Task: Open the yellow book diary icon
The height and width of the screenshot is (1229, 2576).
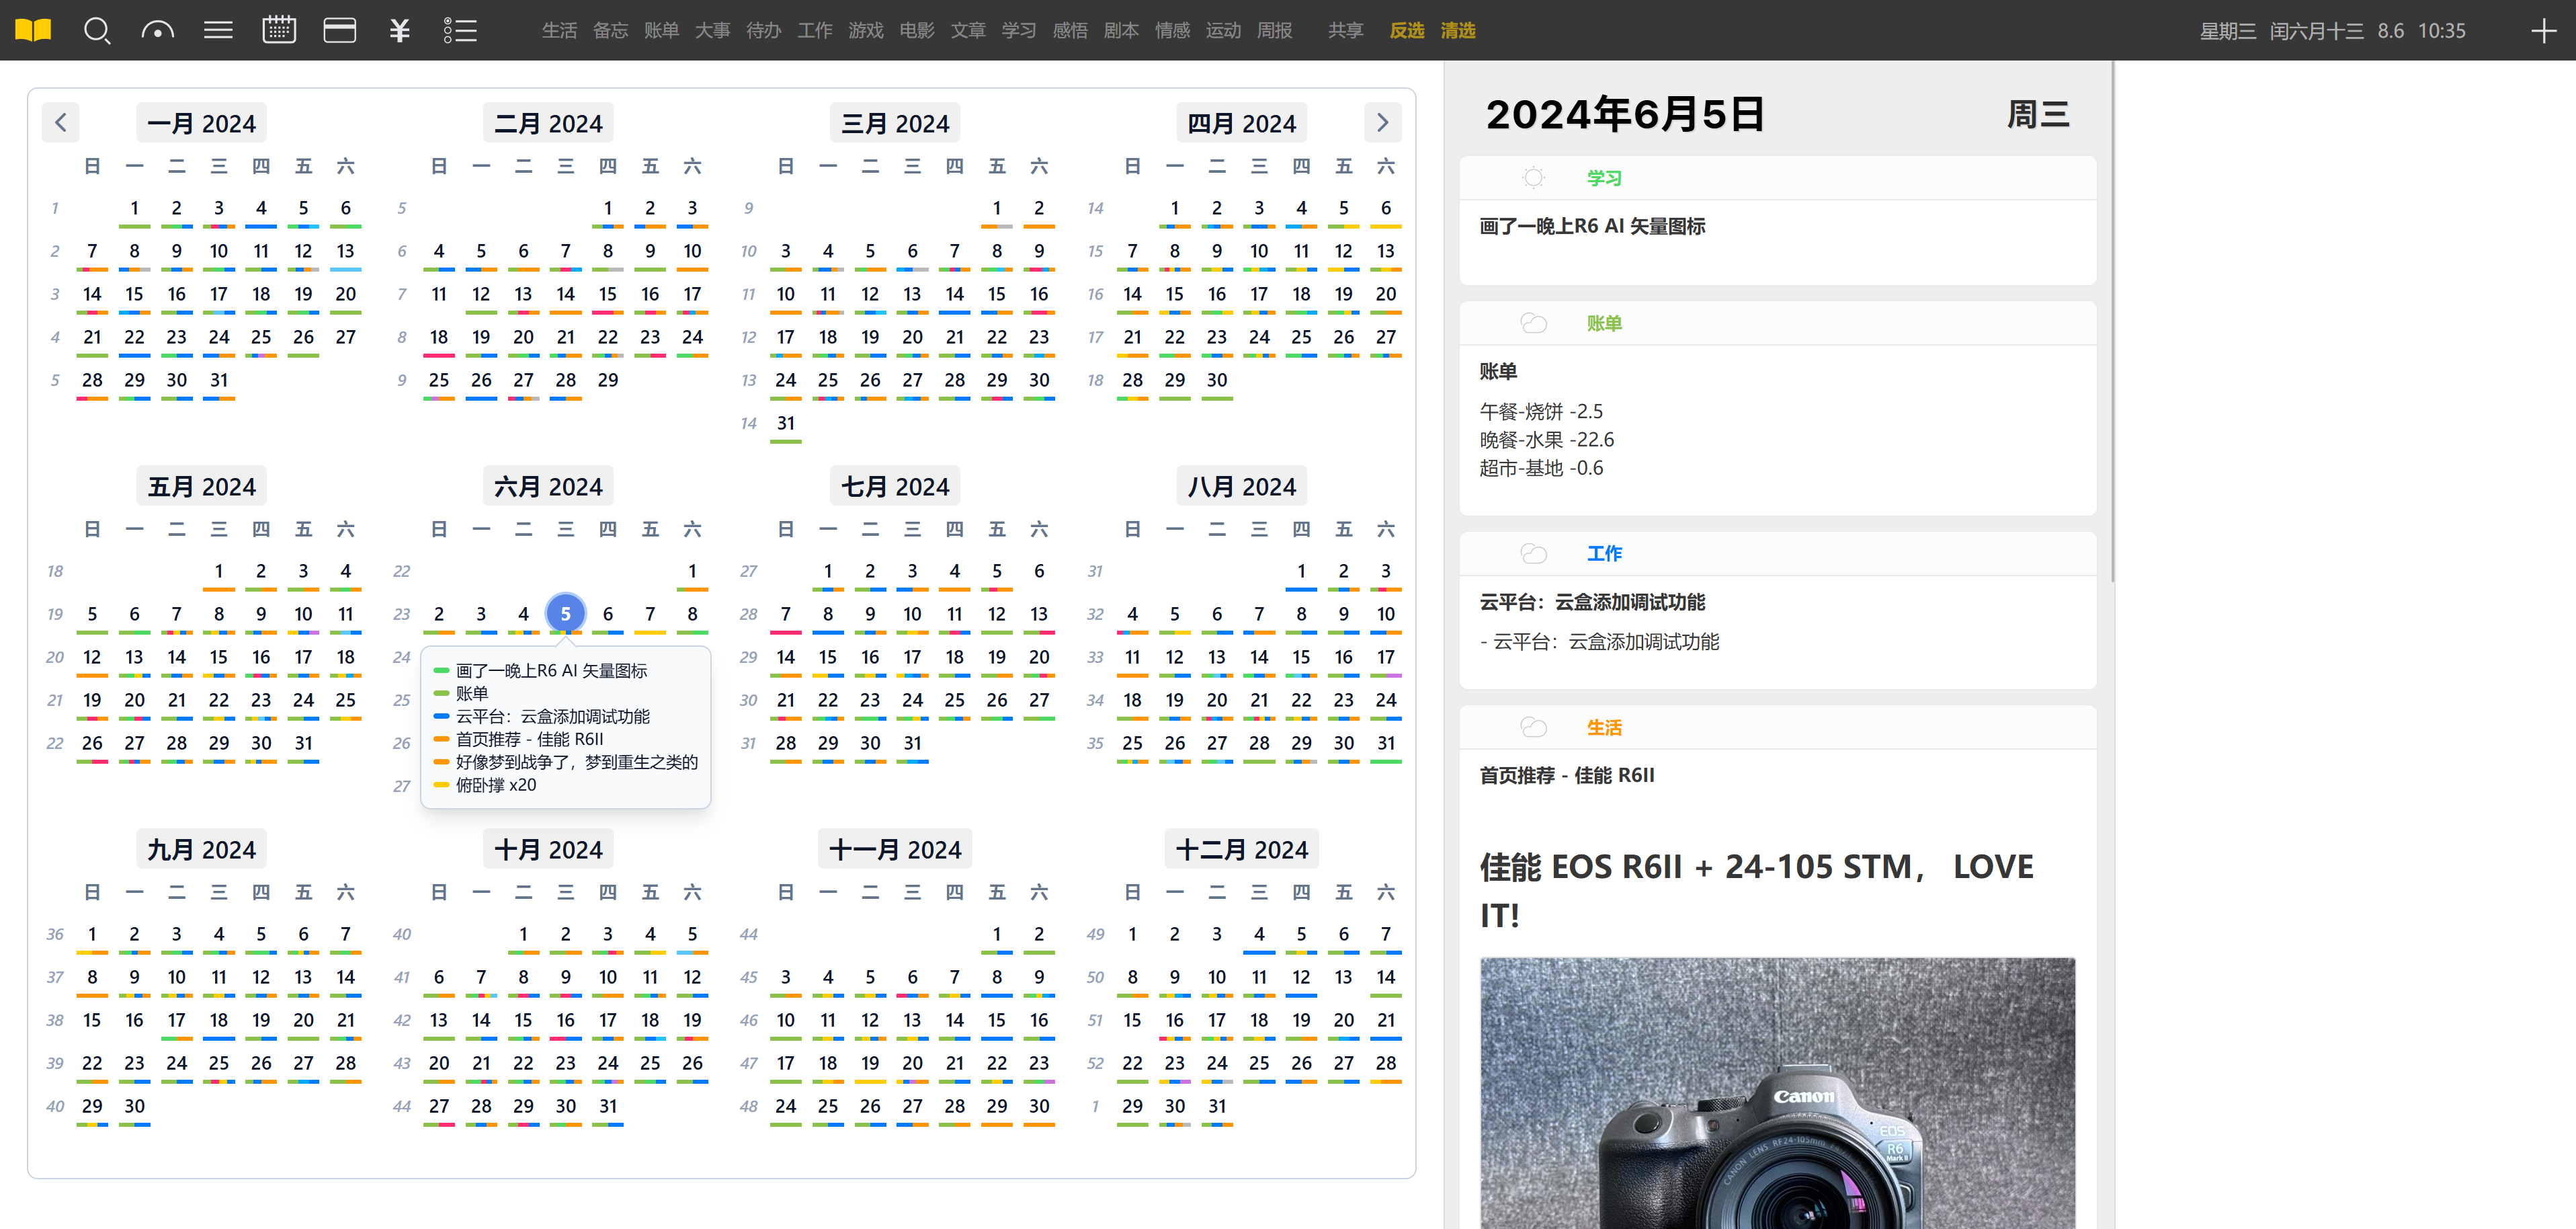Action: 33,30
